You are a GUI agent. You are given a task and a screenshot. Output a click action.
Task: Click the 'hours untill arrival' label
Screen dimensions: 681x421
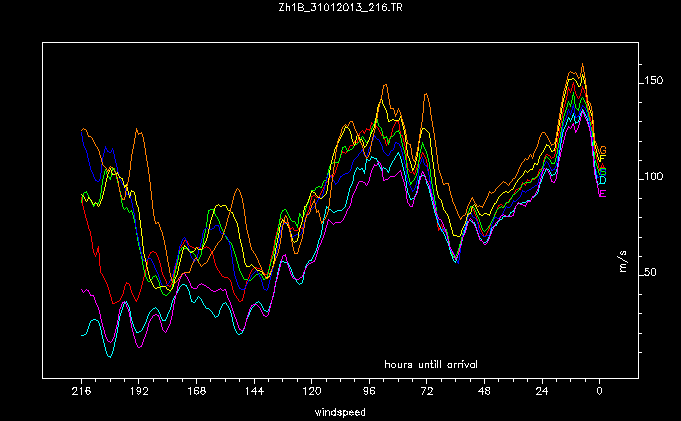(x=431, y=361)
